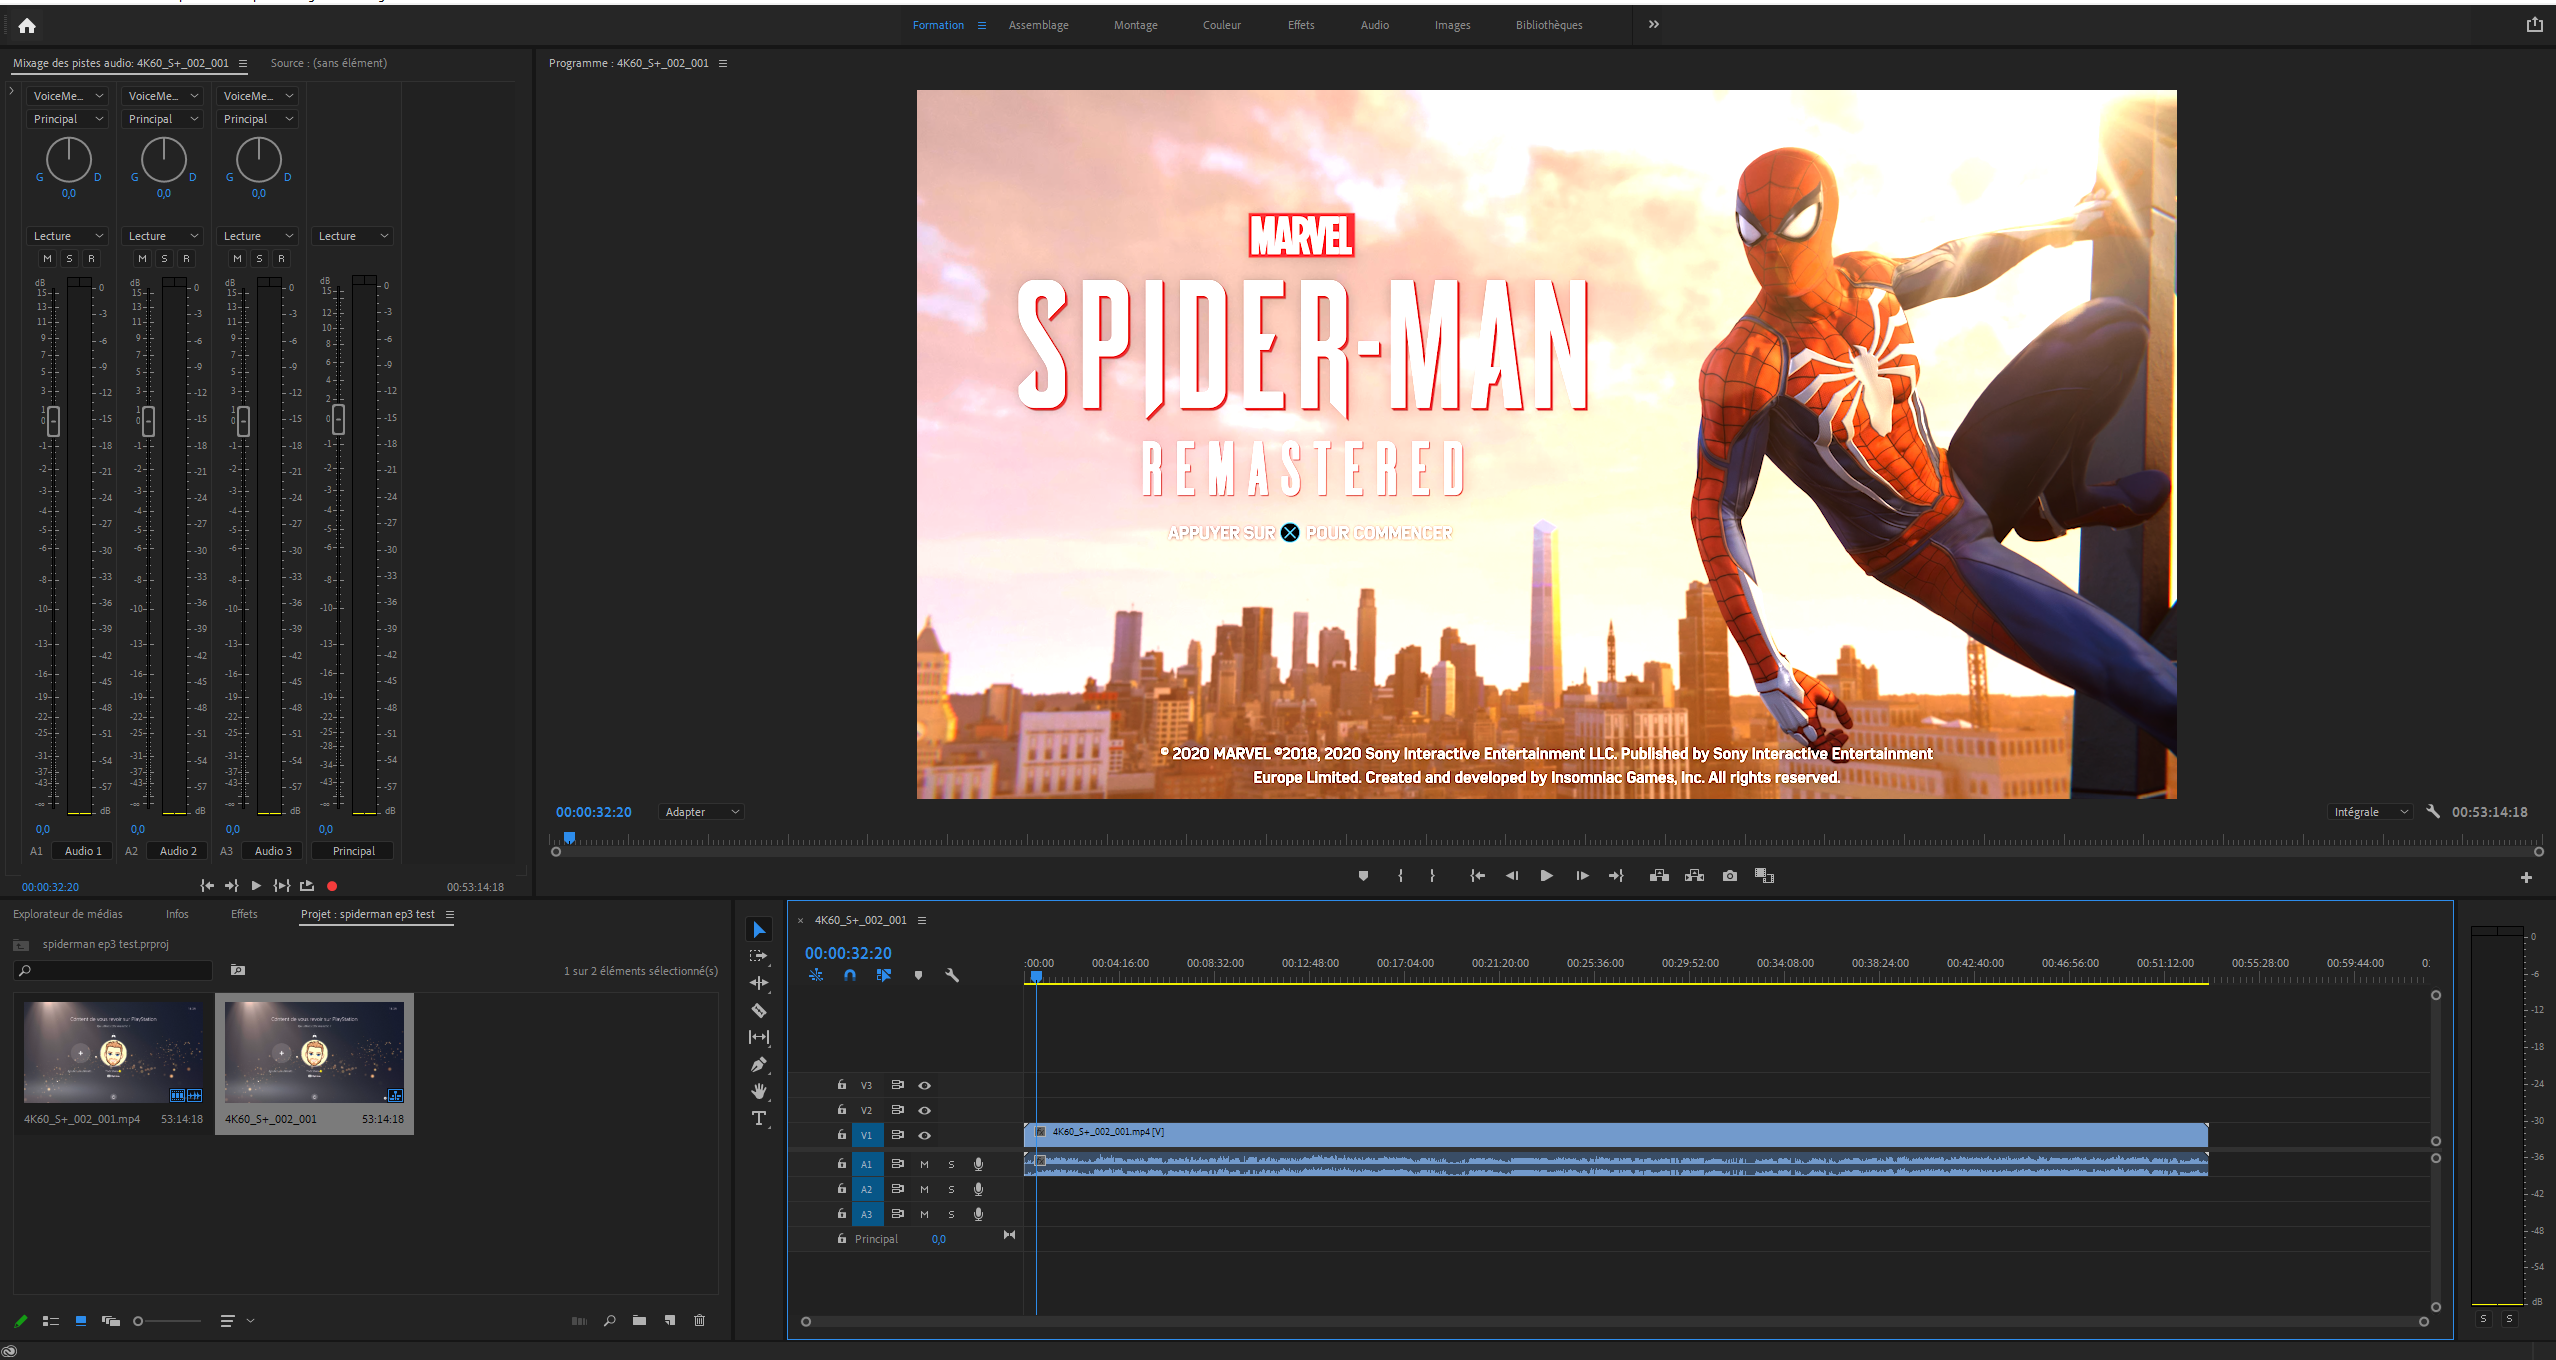The height and width of the screenshot is (1360, 2556).
Task: Toggle solo on timeline track A2
Action: (951, 1189)
